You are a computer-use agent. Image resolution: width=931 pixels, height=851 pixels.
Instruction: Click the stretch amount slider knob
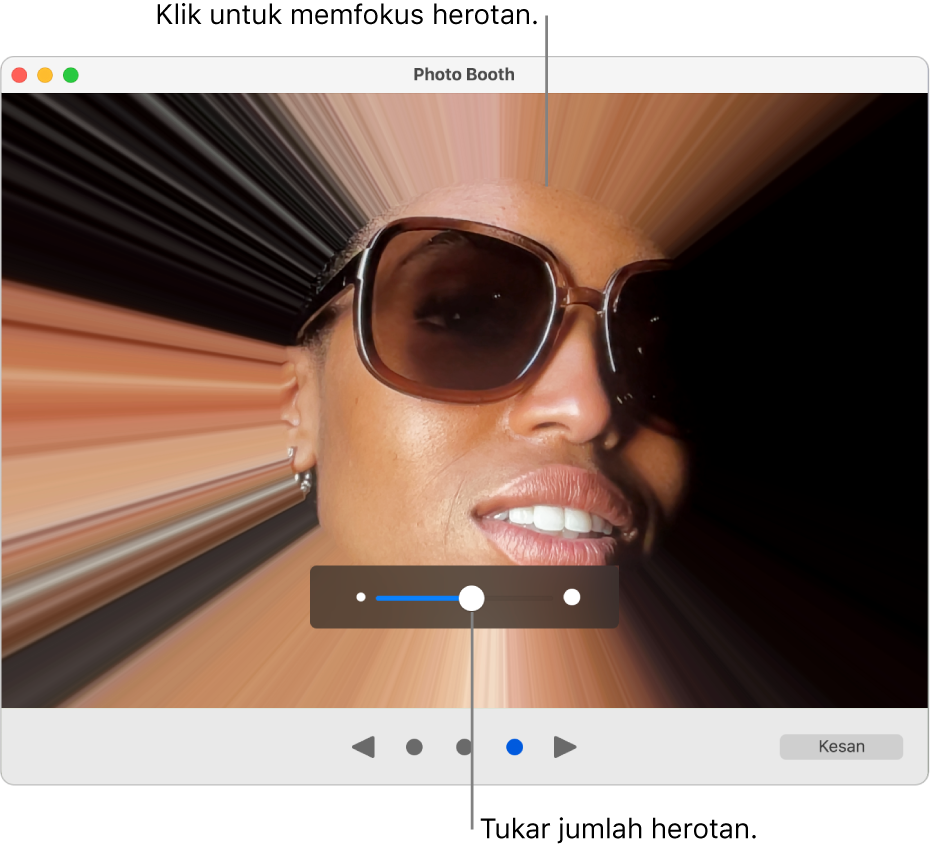pyautogui.click(x=471, y=597)
